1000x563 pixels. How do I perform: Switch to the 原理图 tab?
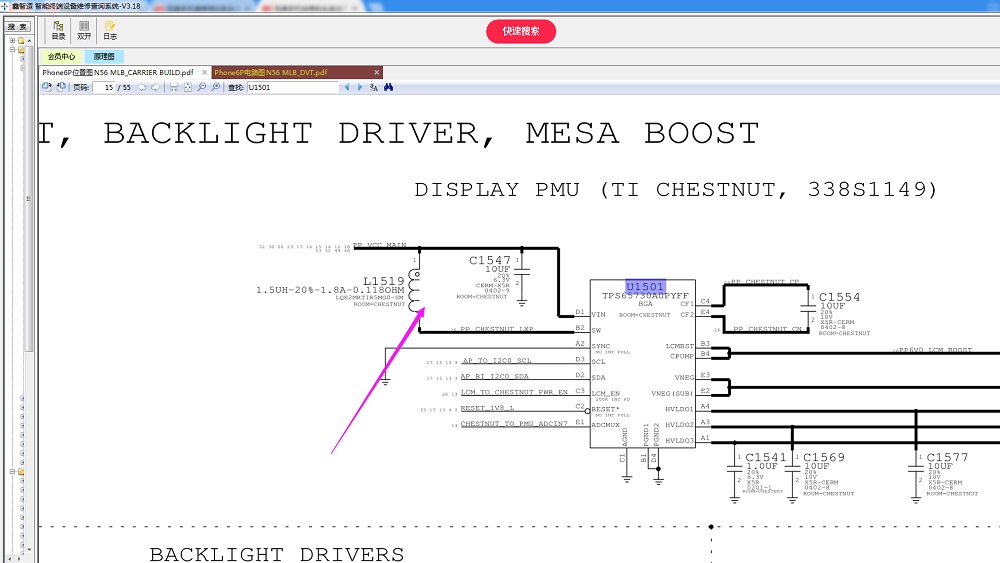(103, 57)
